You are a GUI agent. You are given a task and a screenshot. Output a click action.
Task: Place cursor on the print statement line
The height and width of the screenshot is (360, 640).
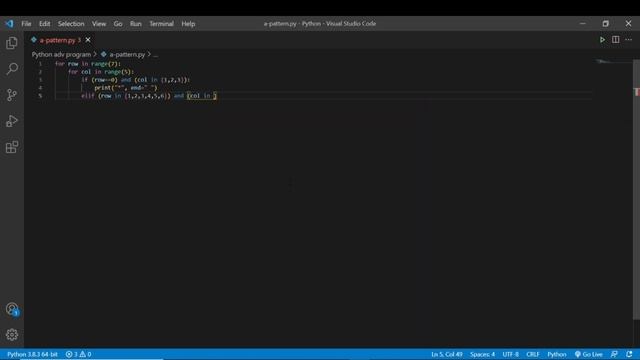click(126, 88)
